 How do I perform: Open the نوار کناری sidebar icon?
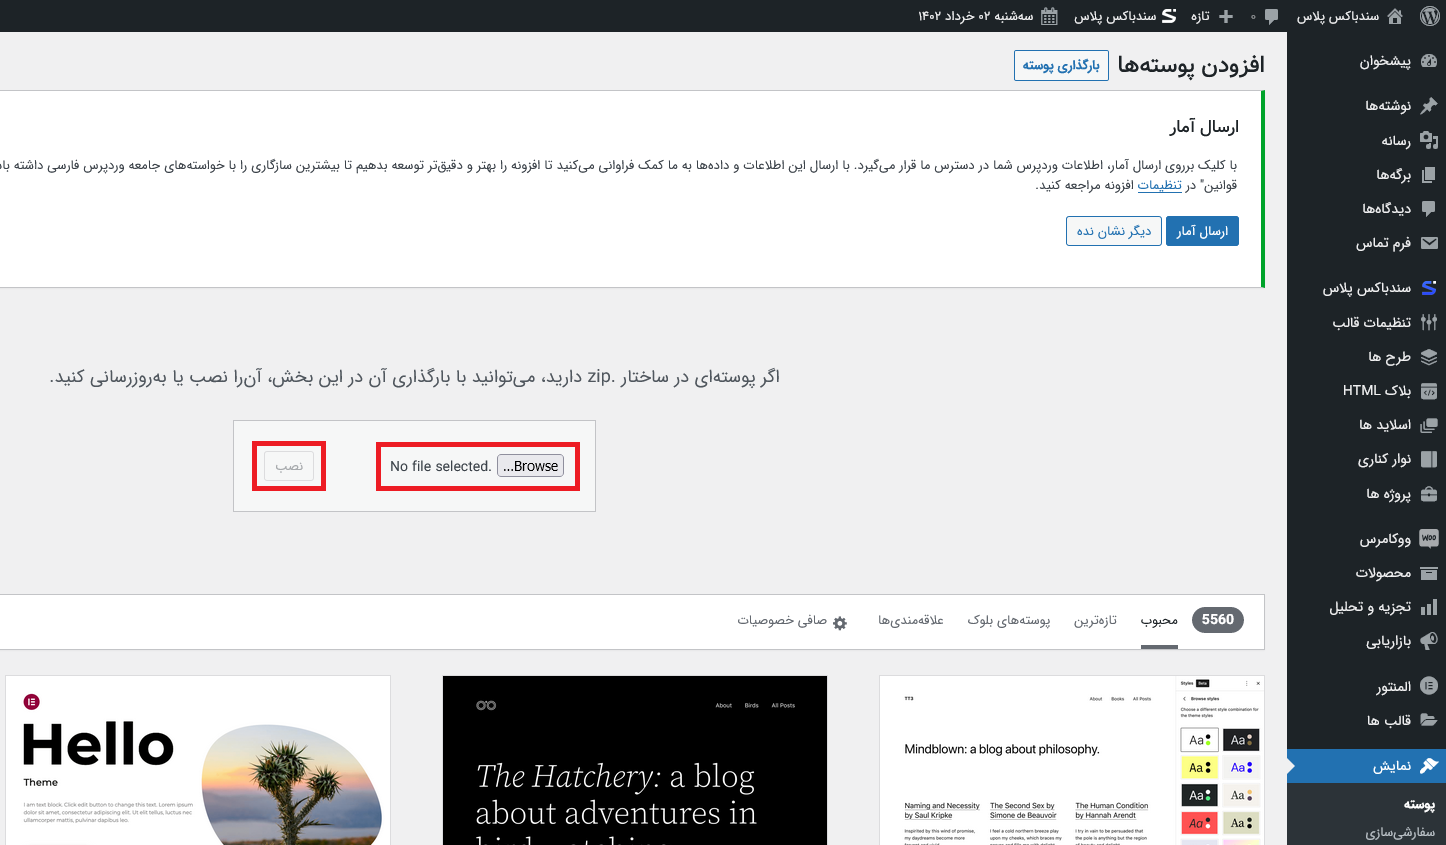click(x=1429, y=459)
